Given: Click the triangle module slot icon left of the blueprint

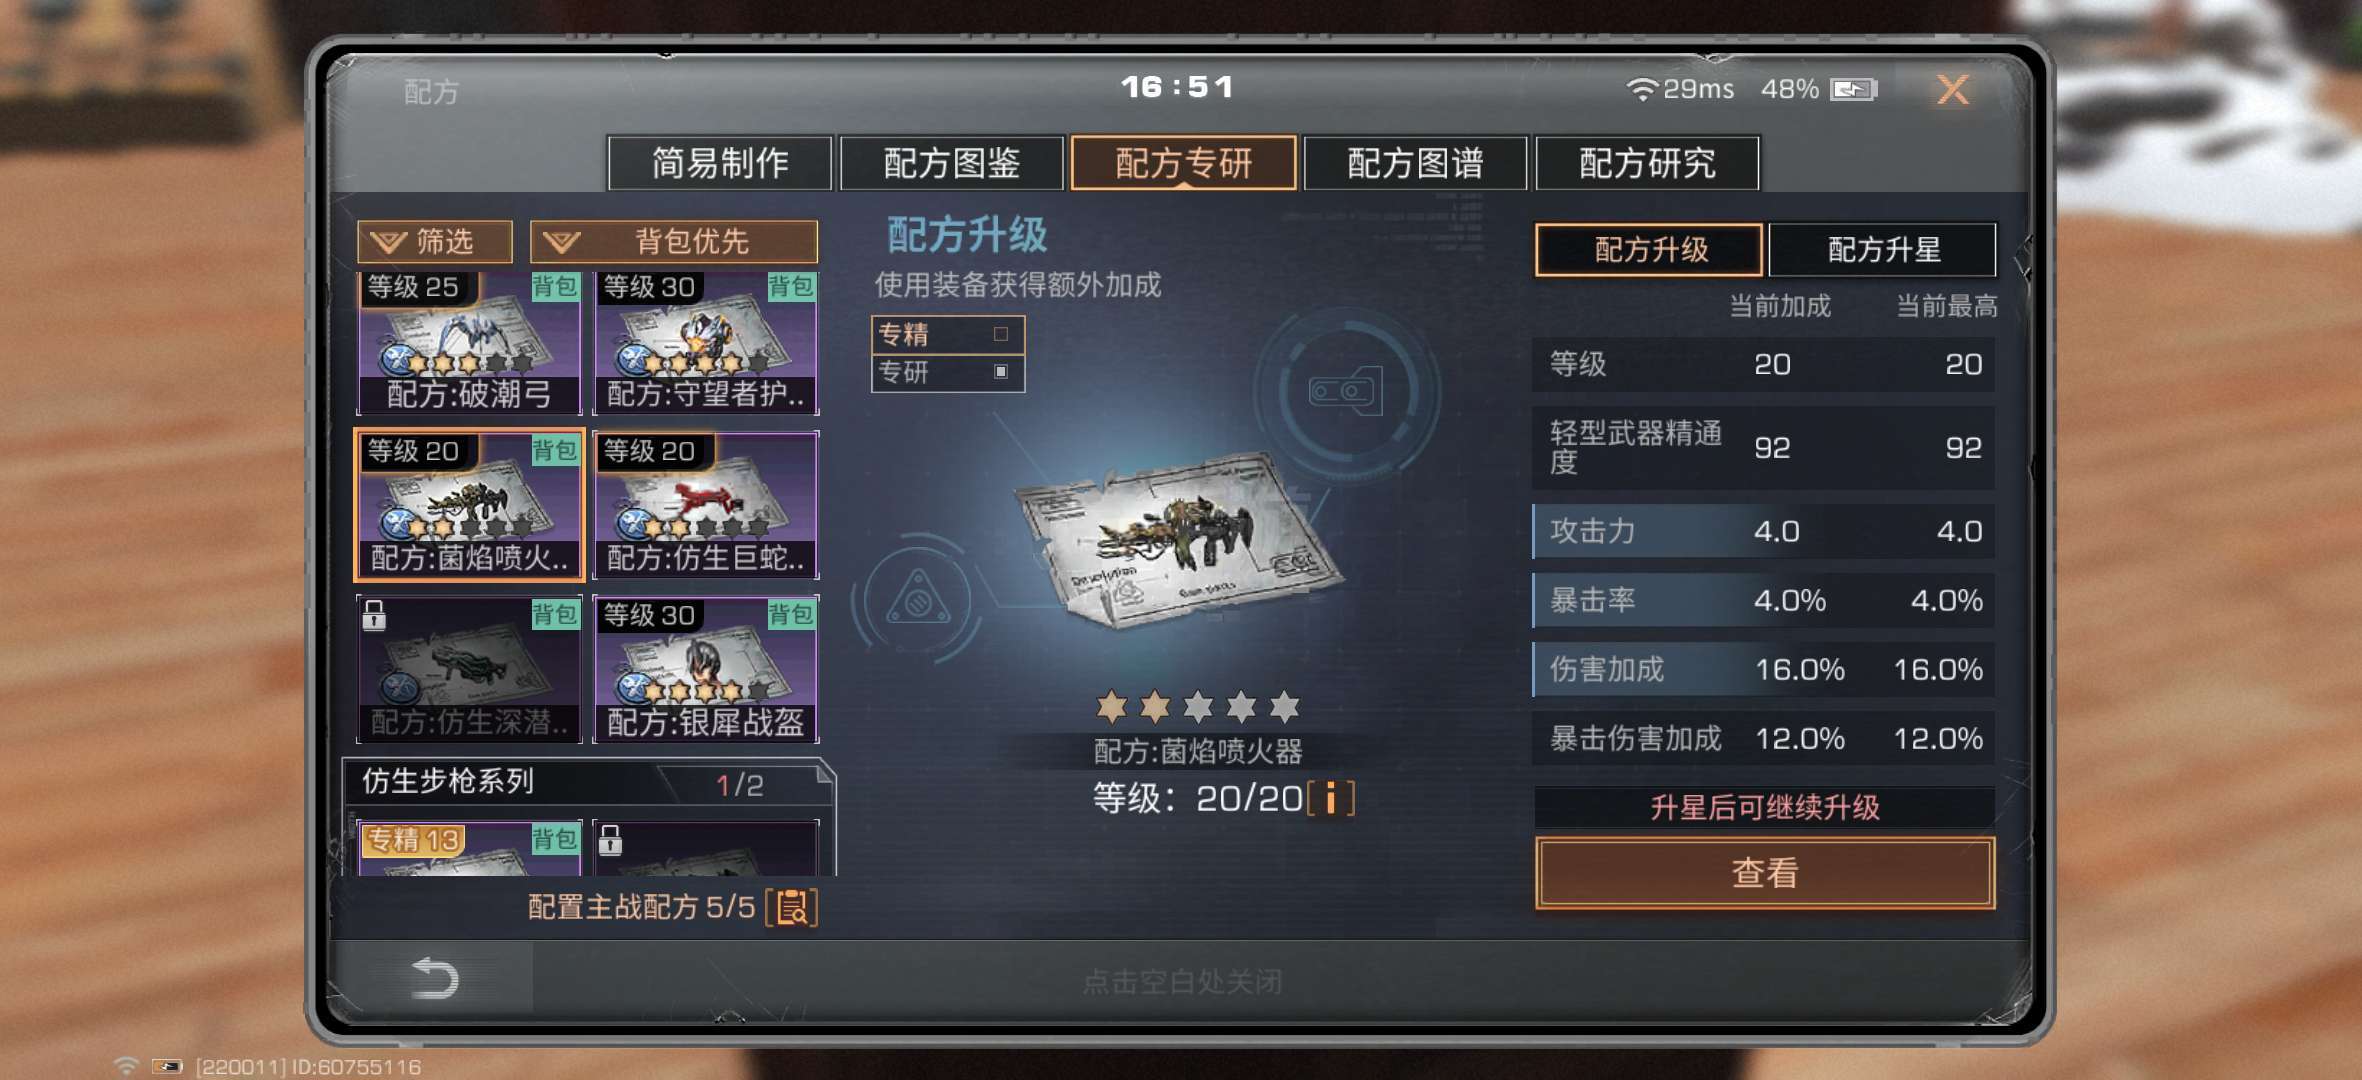Looking at the screenshot, I should (x=917, y=600).
